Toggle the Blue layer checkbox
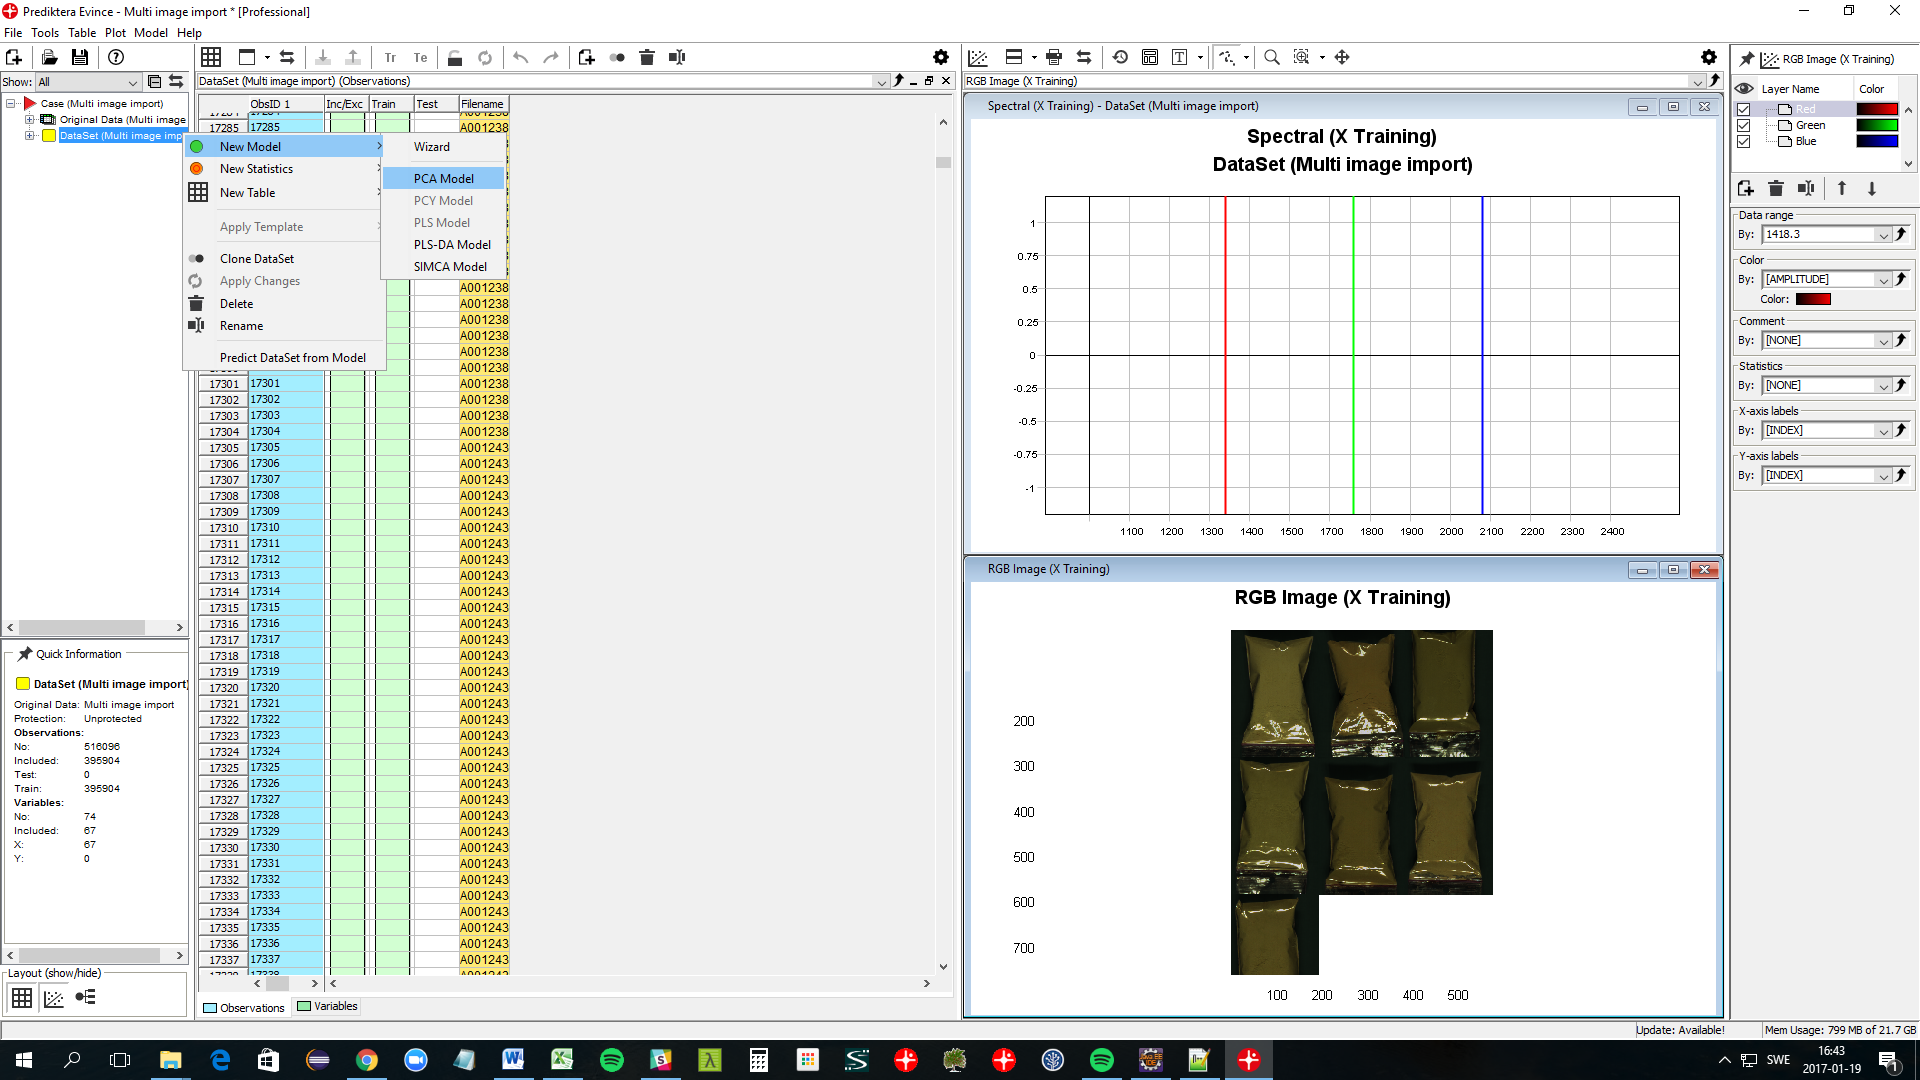Screen dimensions: 1920x1080 click(1744, 141)
